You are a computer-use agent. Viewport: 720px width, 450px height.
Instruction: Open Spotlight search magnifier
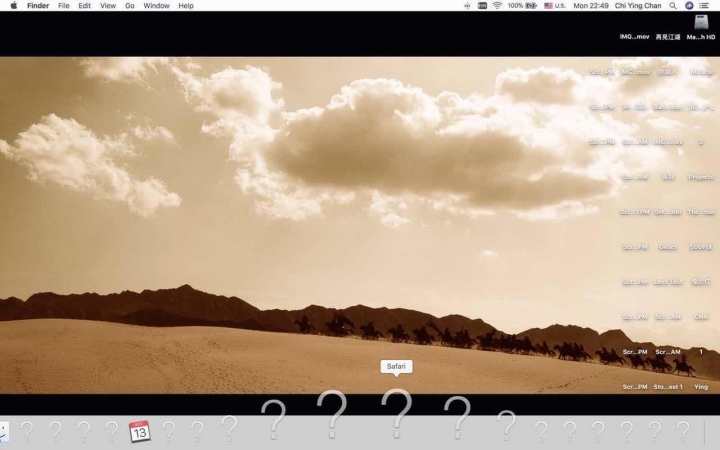673,6
